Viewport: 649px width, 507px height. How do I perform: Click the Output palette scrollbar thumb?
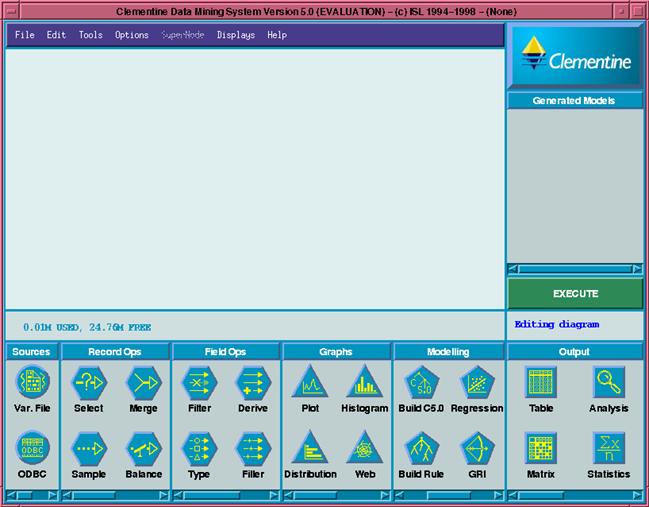point(541,495)
